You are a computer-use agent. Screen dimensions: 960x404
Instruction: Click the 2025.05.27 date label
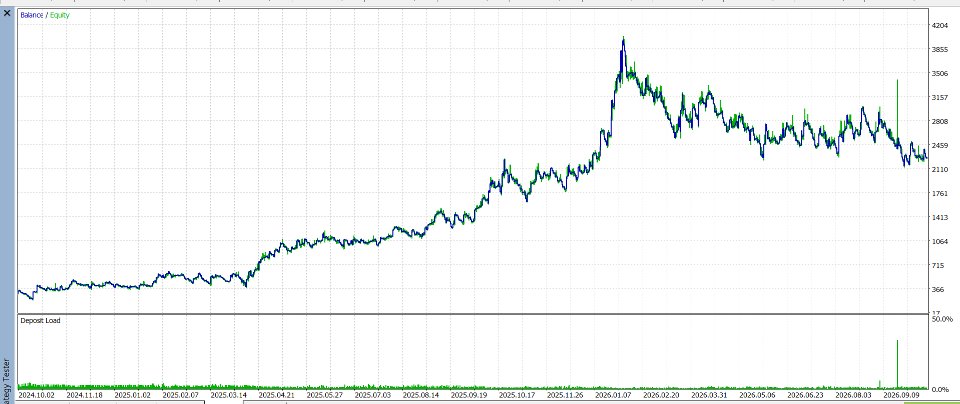[x=324, y=395]
